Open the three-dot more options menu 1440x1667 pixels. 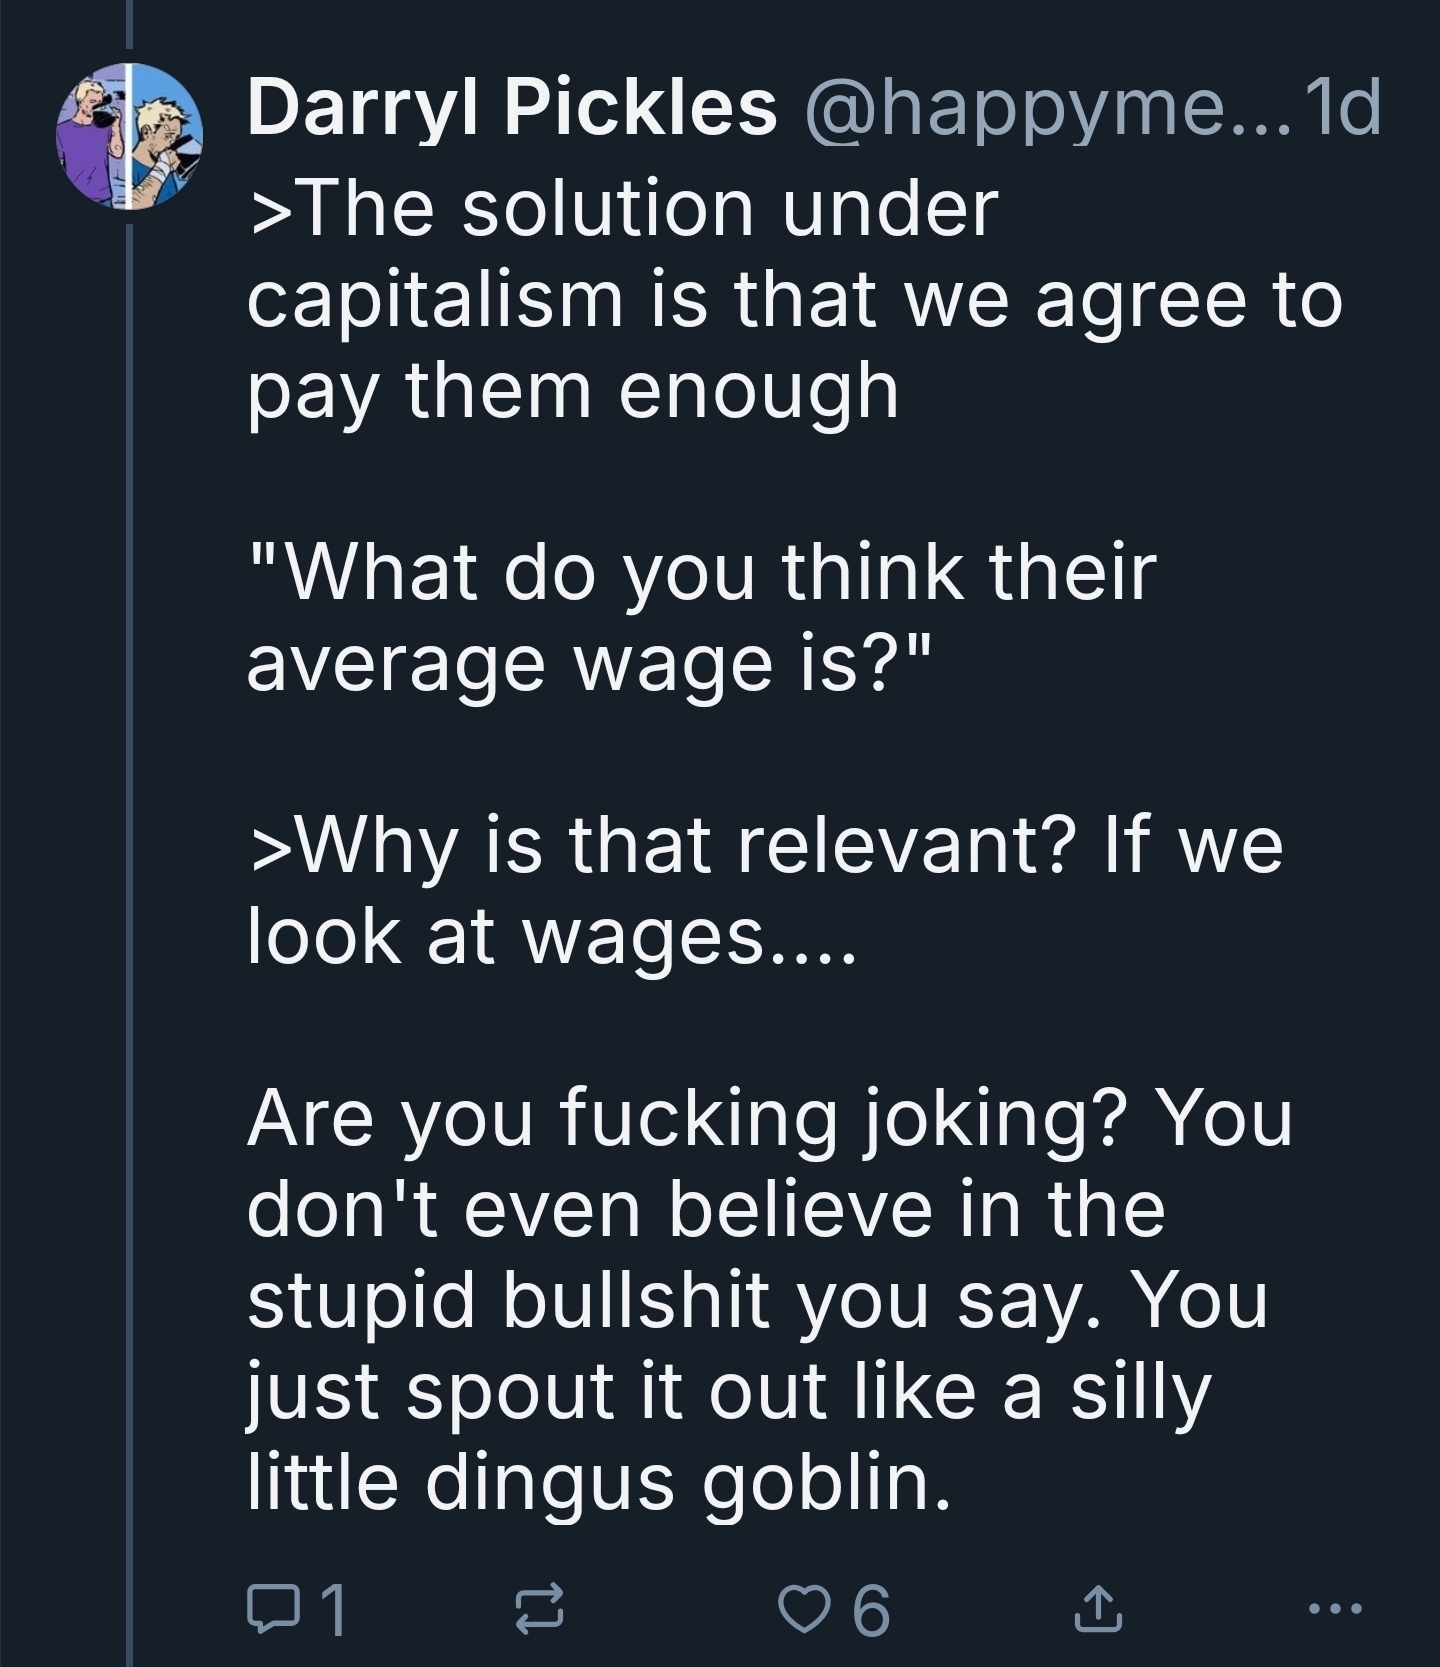(x=1335, y=1608)
